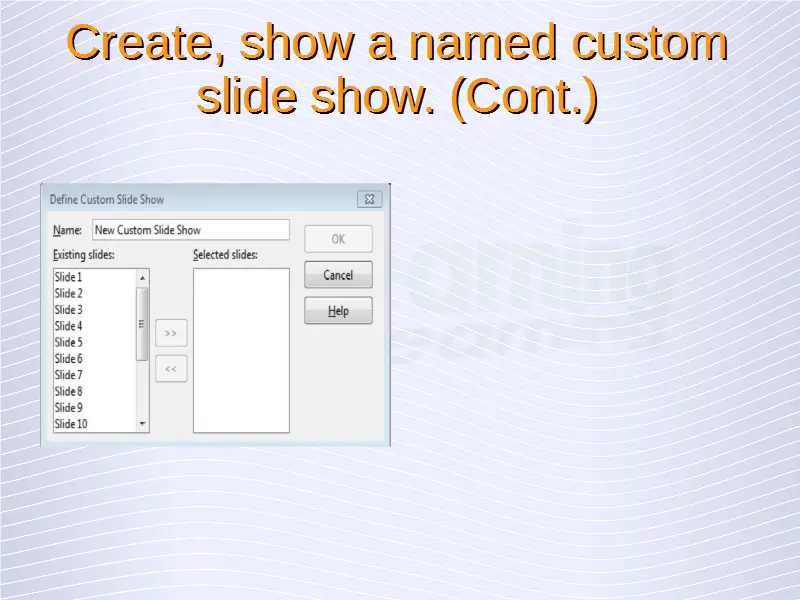Open Help for custom slide show
800x600 pixels.
pyautogui.click(x=338, y=311)
